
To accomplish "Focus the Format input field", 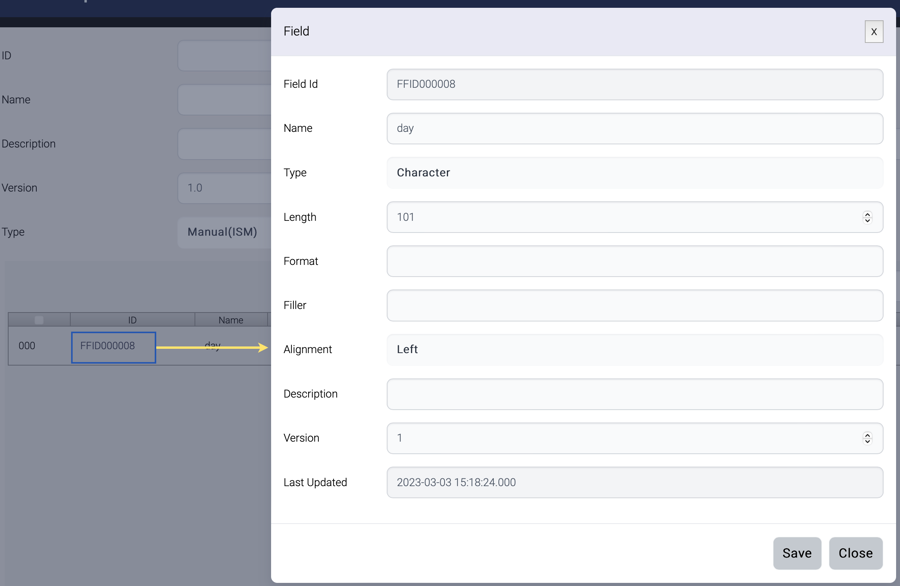I will pyautogui.click(x=634, y=261).
